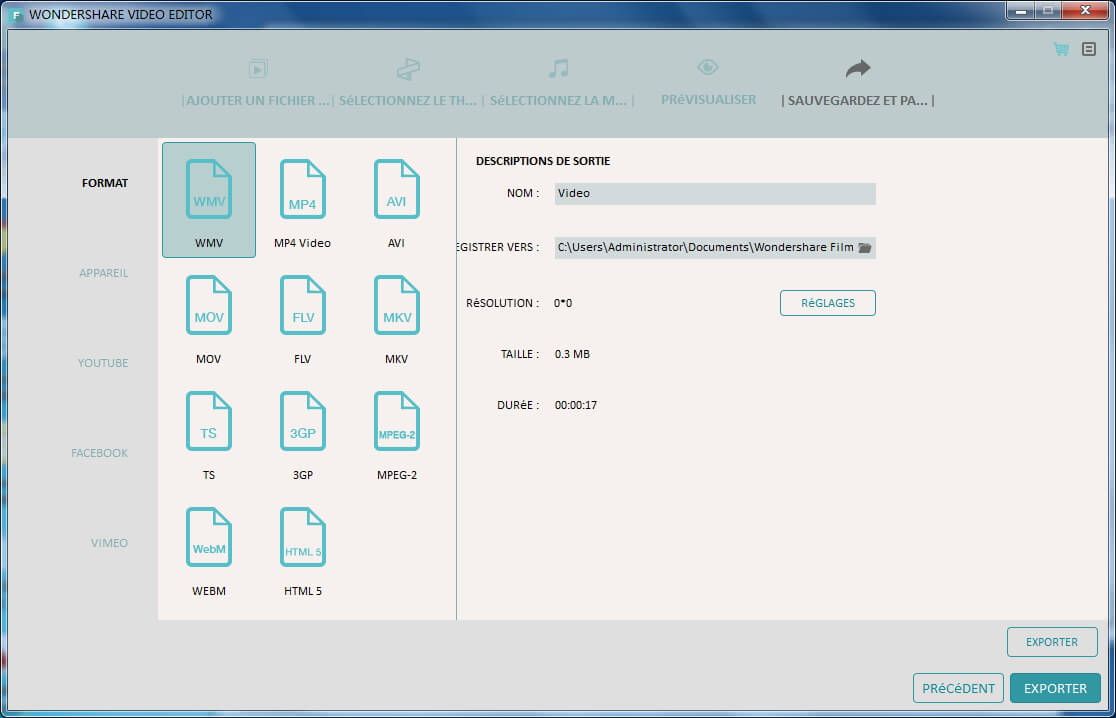Open the shopping cart icon

pyautogui.click(x=1061, y=49)
